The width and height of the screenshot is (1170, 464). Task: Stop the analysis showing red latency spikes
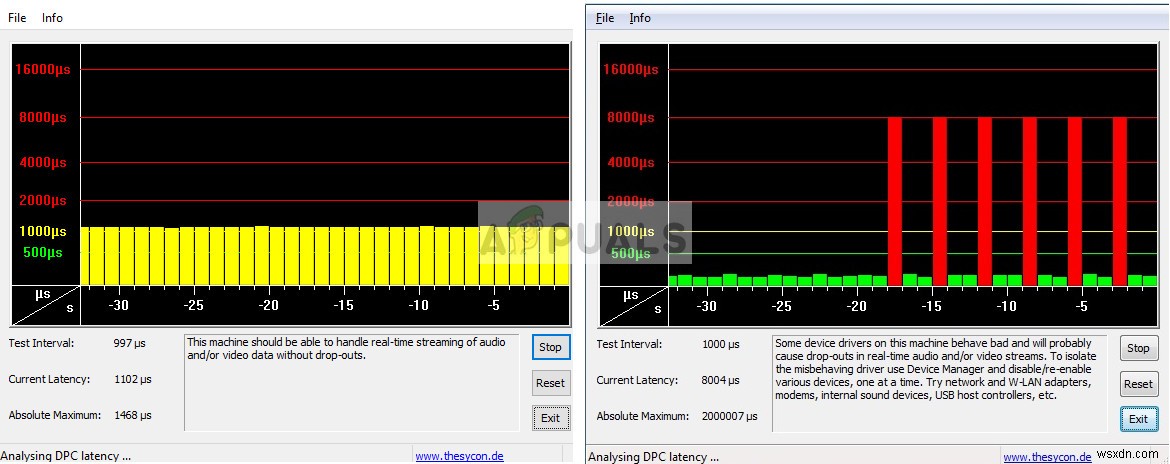pyautogui.click(x=1138, y=348)
